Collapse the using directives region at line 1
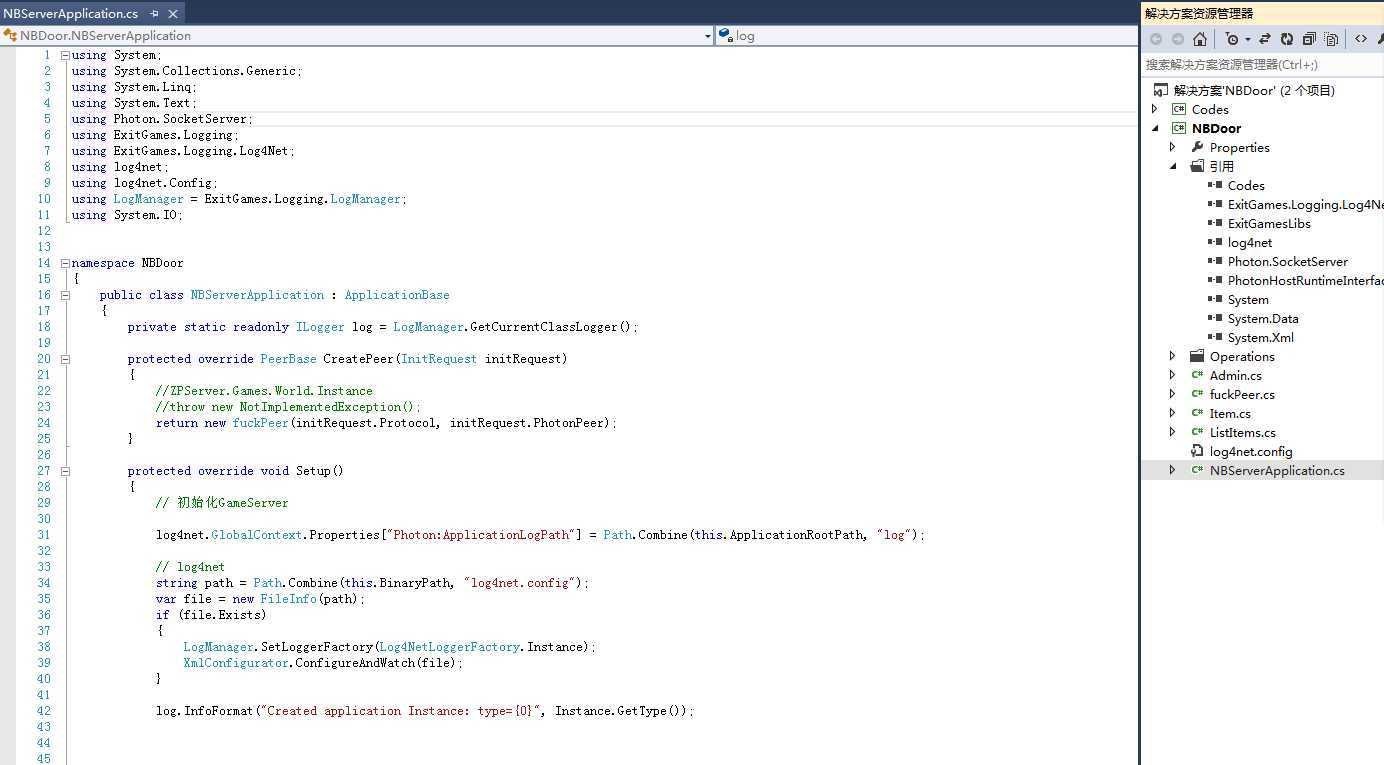This screenshot has height=765, width=1384. [x=65, y=55]
